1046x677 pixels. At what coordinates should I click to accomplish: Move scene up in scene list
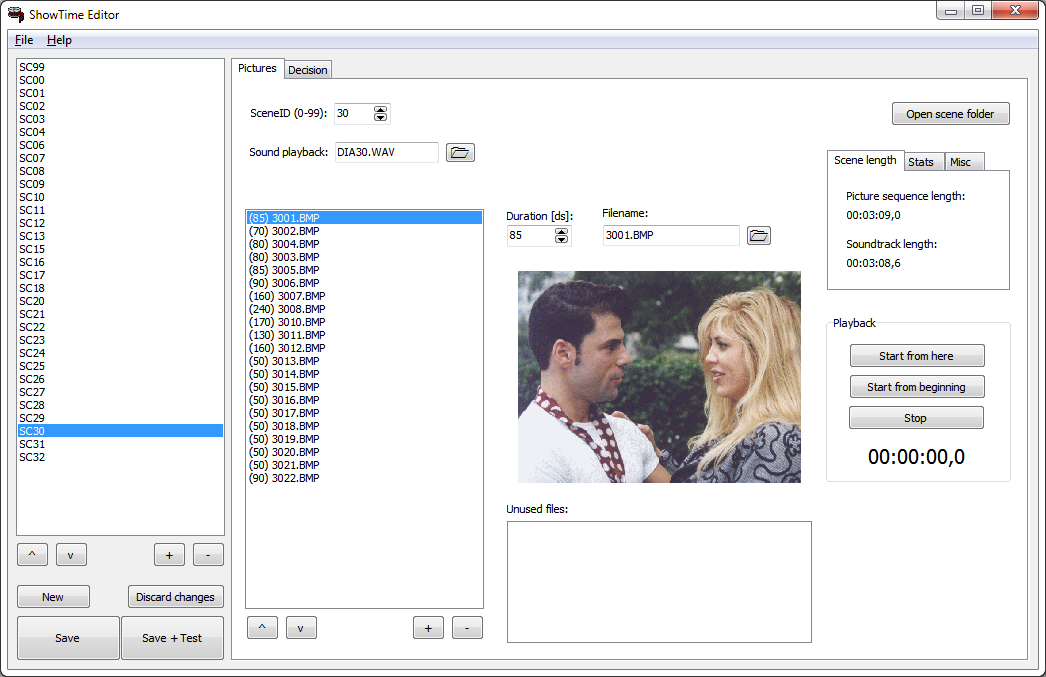pos(32,555)
